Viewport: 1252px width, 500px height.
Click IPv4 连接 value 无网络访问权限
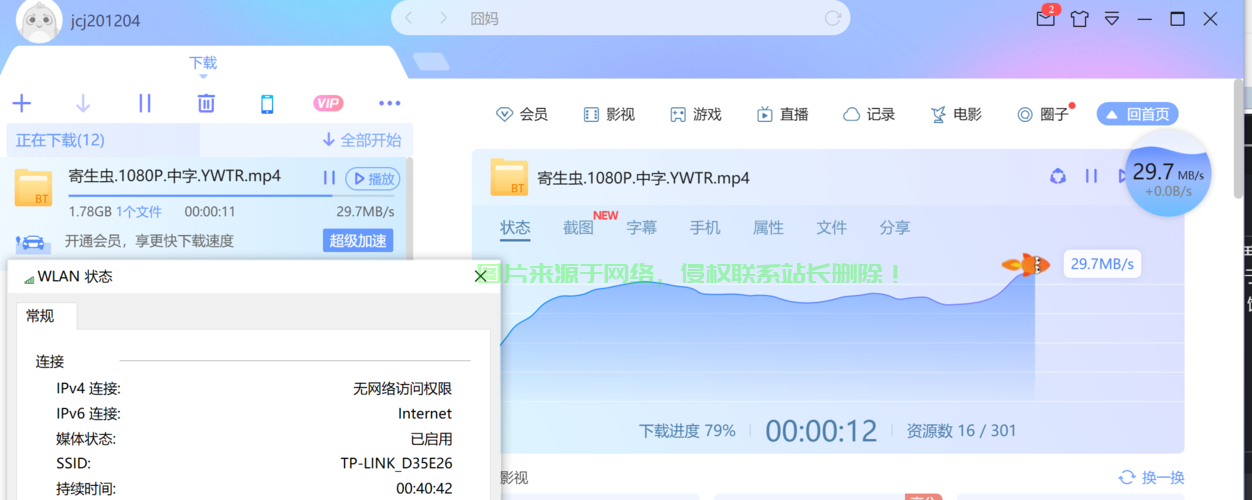[x=402, y=388]
